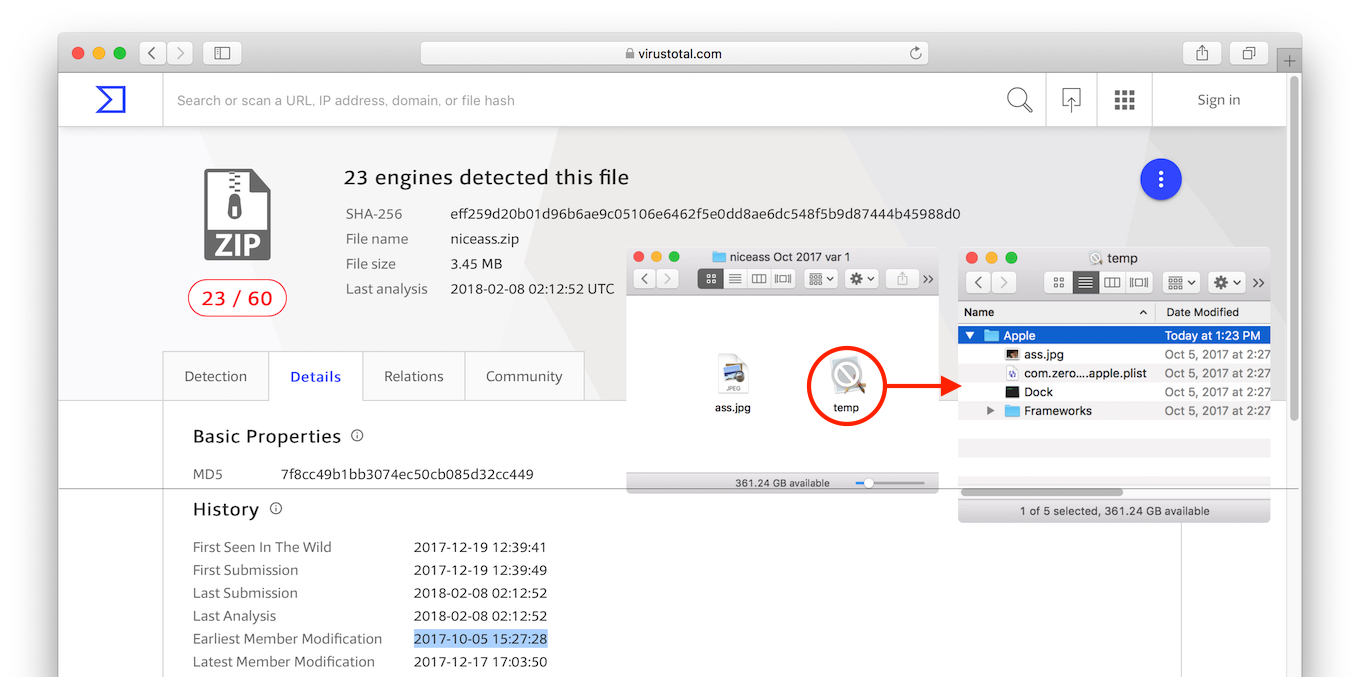This screenshot has height=677, width=1360.
Task: Click info icon beside Basic Properties
Action: [x=357, y=436]
